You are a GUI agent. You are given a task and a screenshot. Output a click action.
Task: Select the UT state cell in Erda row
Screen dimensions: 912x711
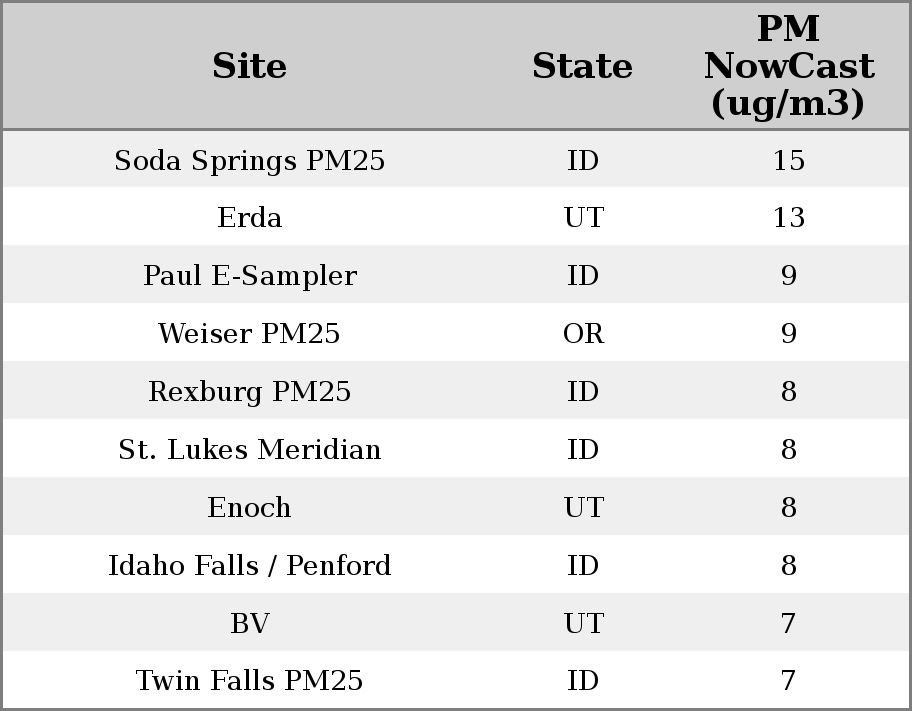coord(583,218)
